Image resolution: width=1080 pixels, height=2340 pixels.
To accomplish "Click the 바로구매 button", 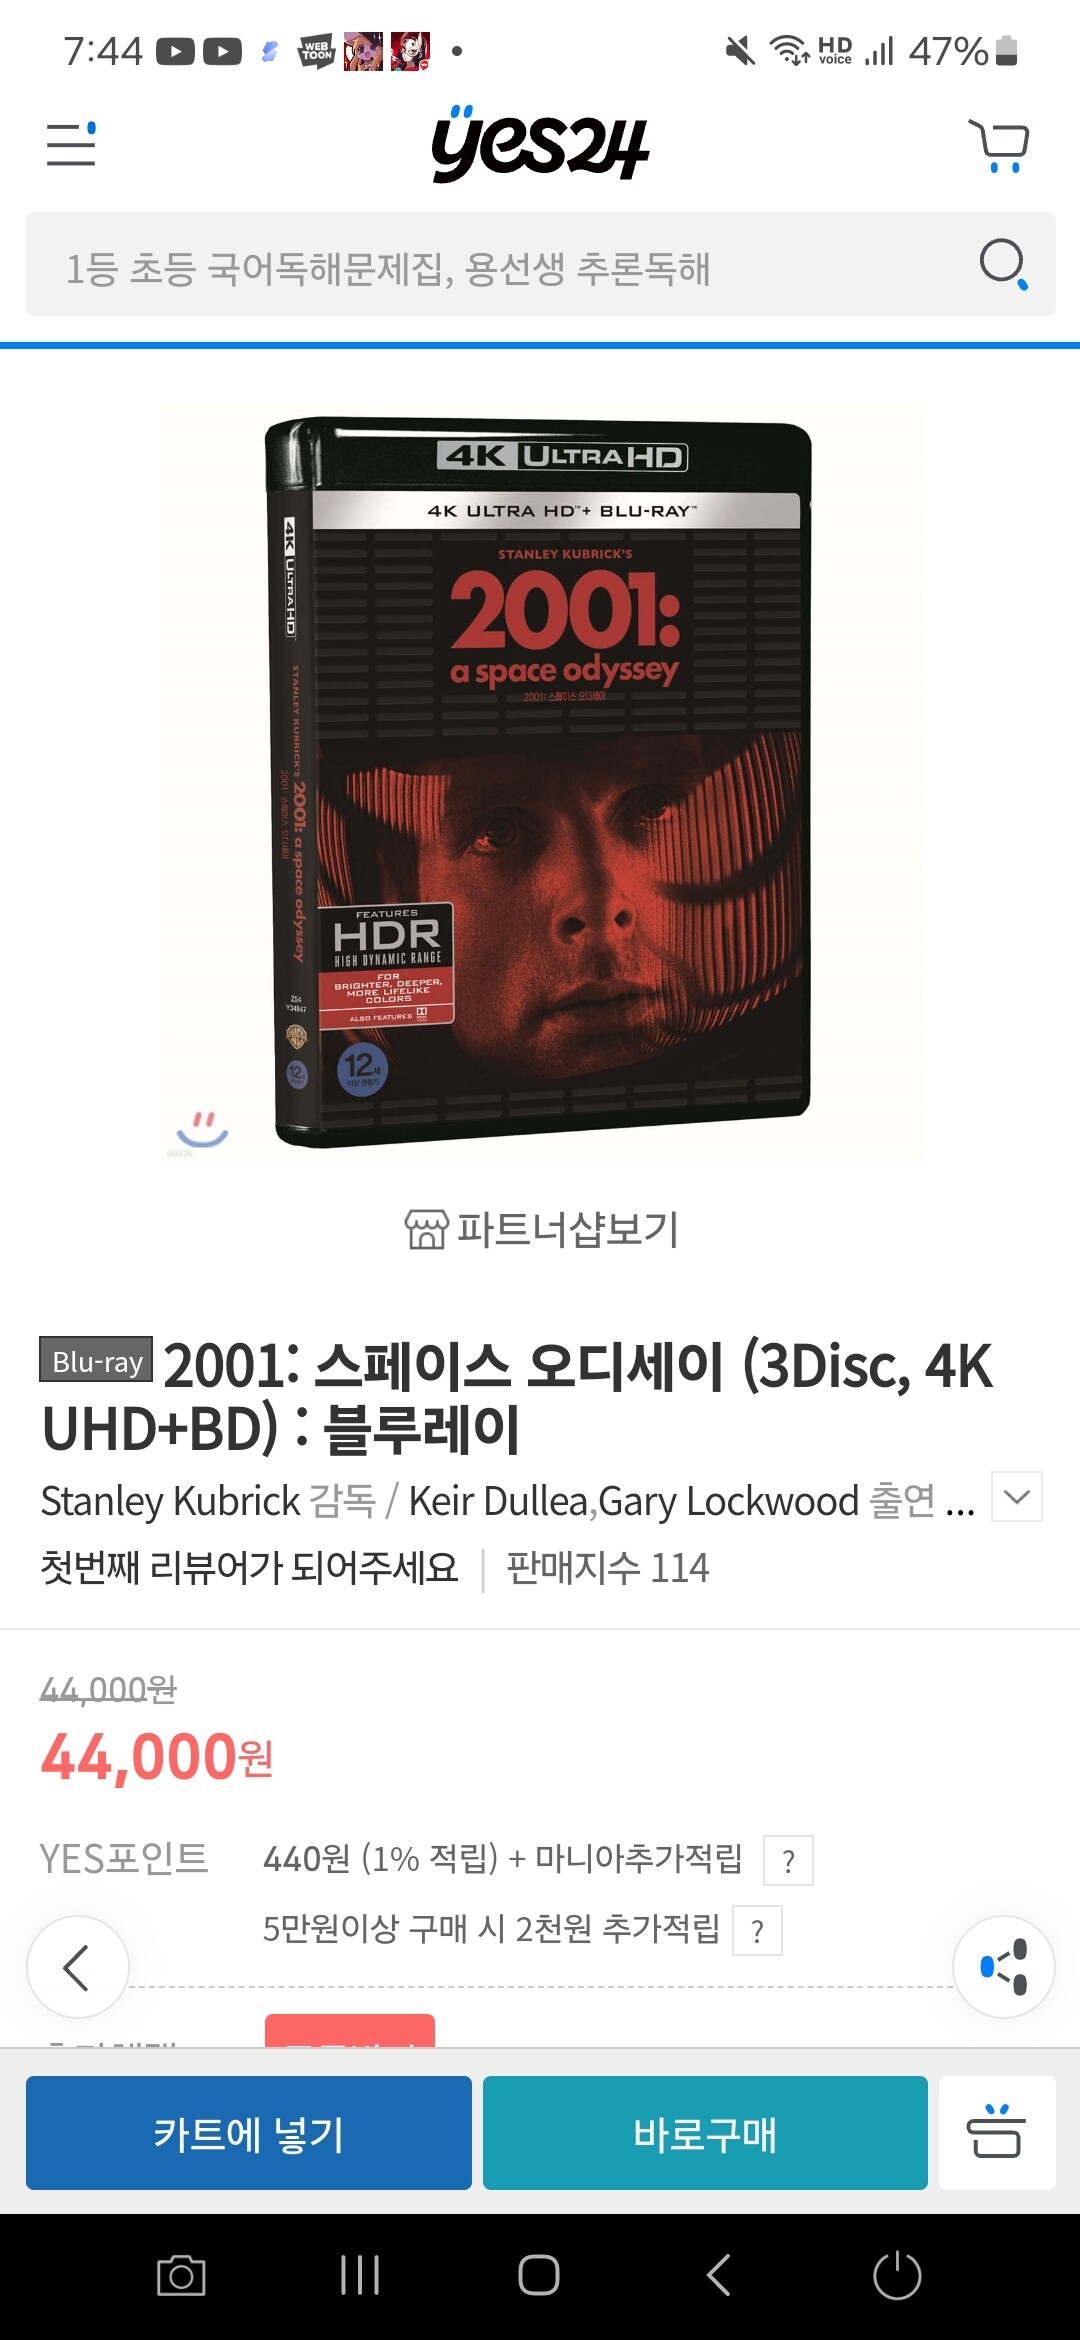I will (x=705, y=2132).
